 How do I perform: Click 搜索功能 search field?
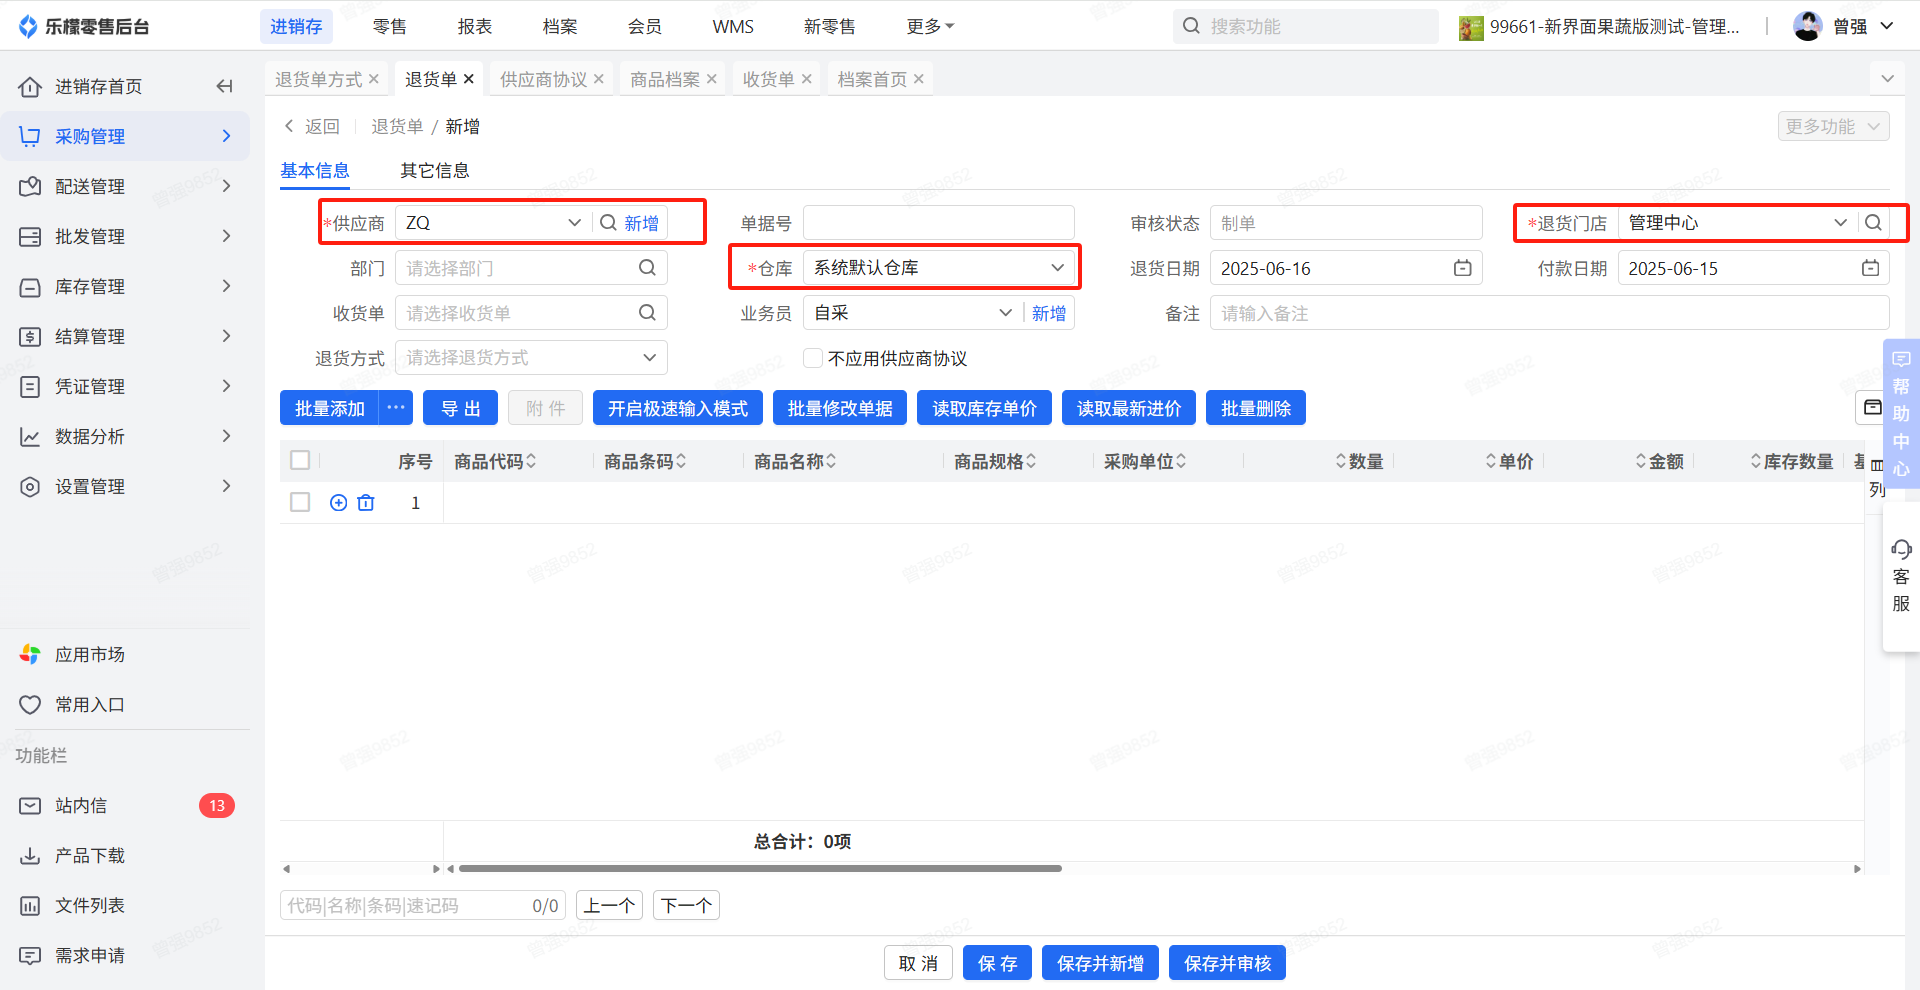[1306, 26]
